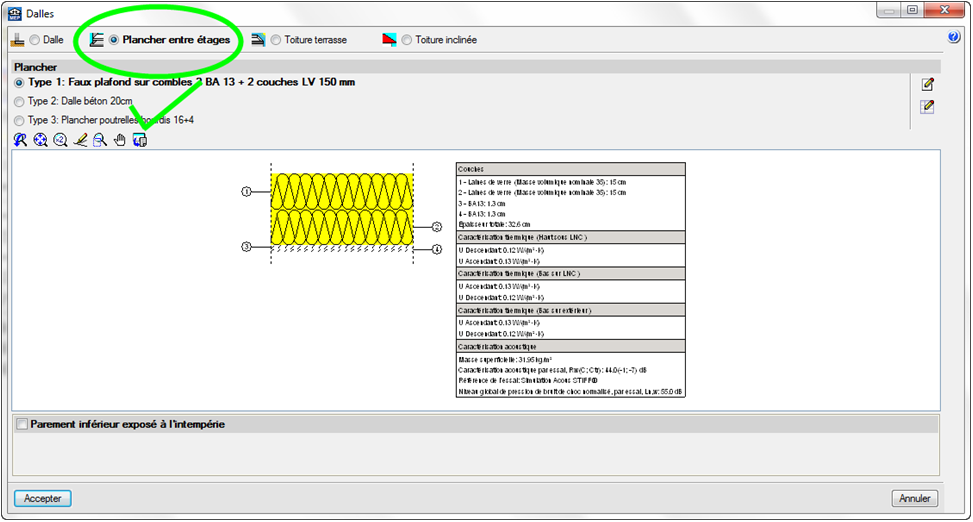973x522 pixels.
Task: Select the yellow pencil tool in toolbar
Action: (80, 140)
